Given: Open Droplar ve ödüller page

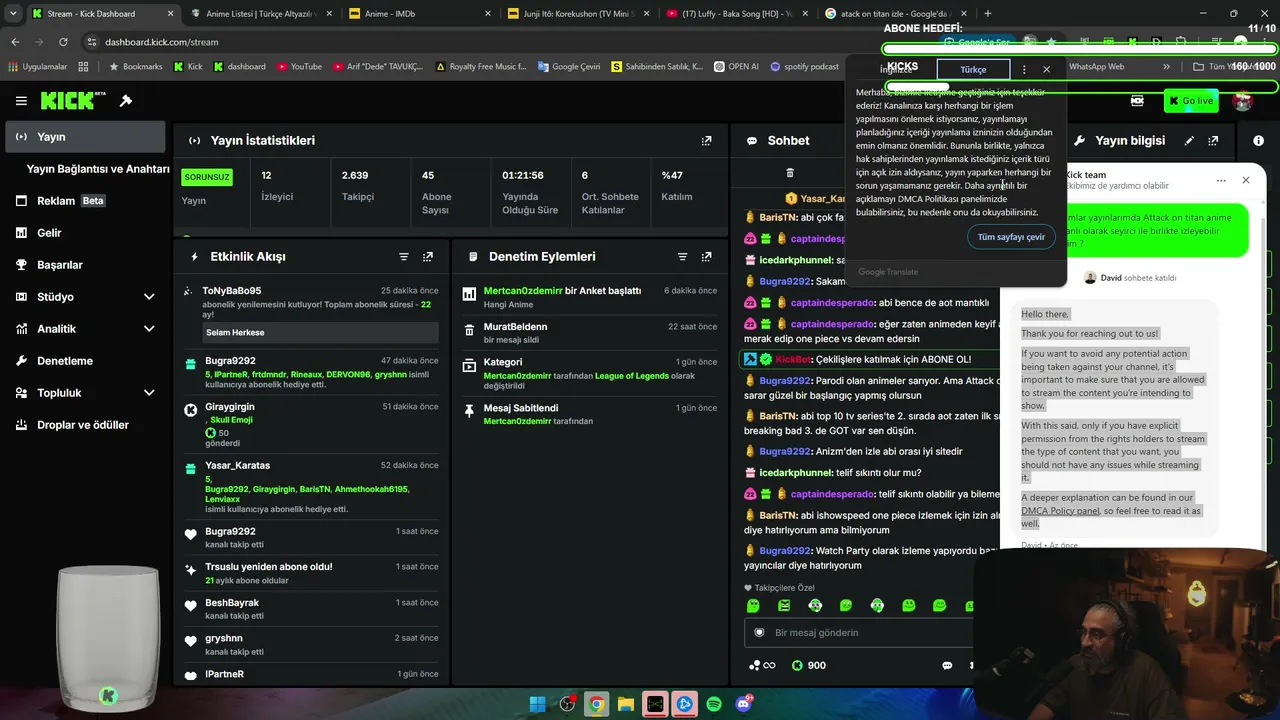Looking at the screenshot, I should [x=85, y=425].
